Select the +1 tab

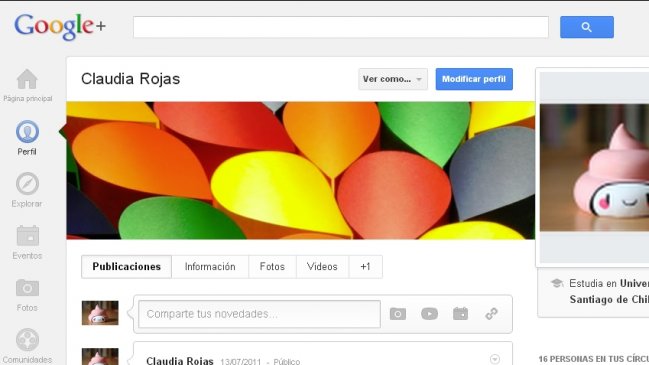pos(365,267)
